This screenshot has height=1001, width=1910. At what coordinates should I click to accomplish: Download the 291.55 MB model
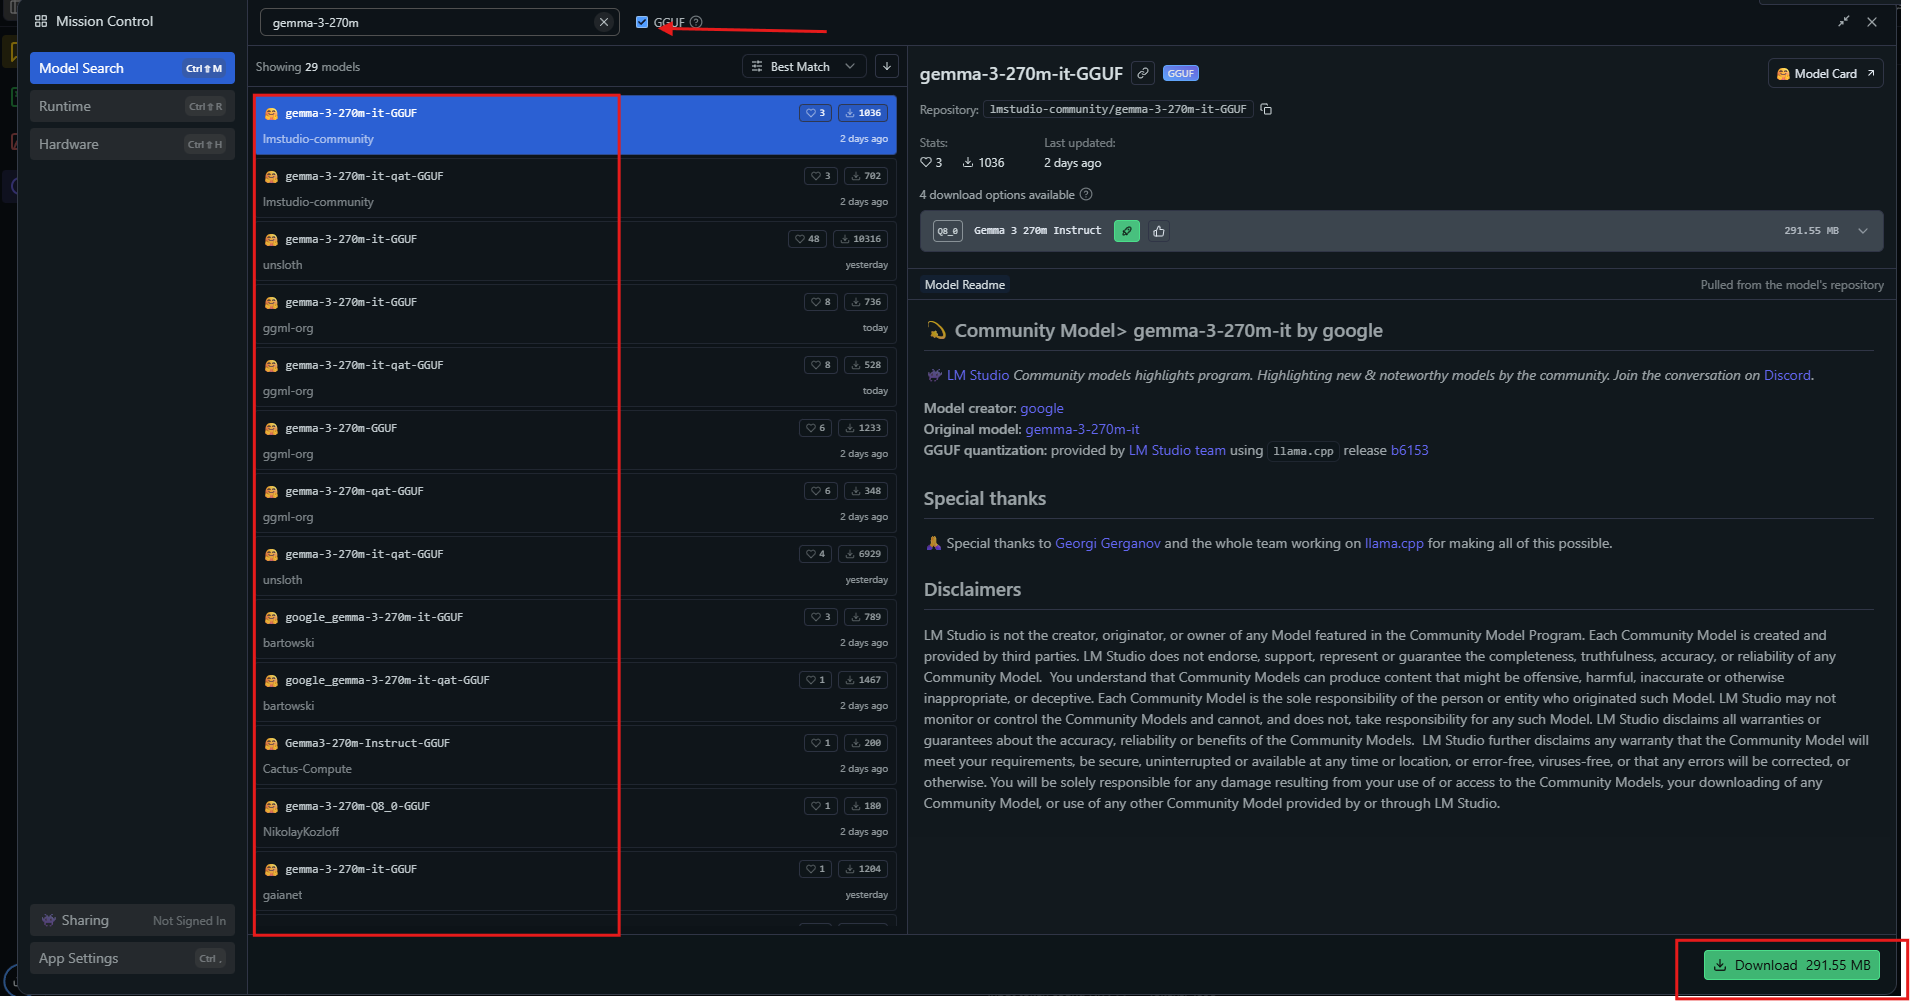coord(1792,965)
